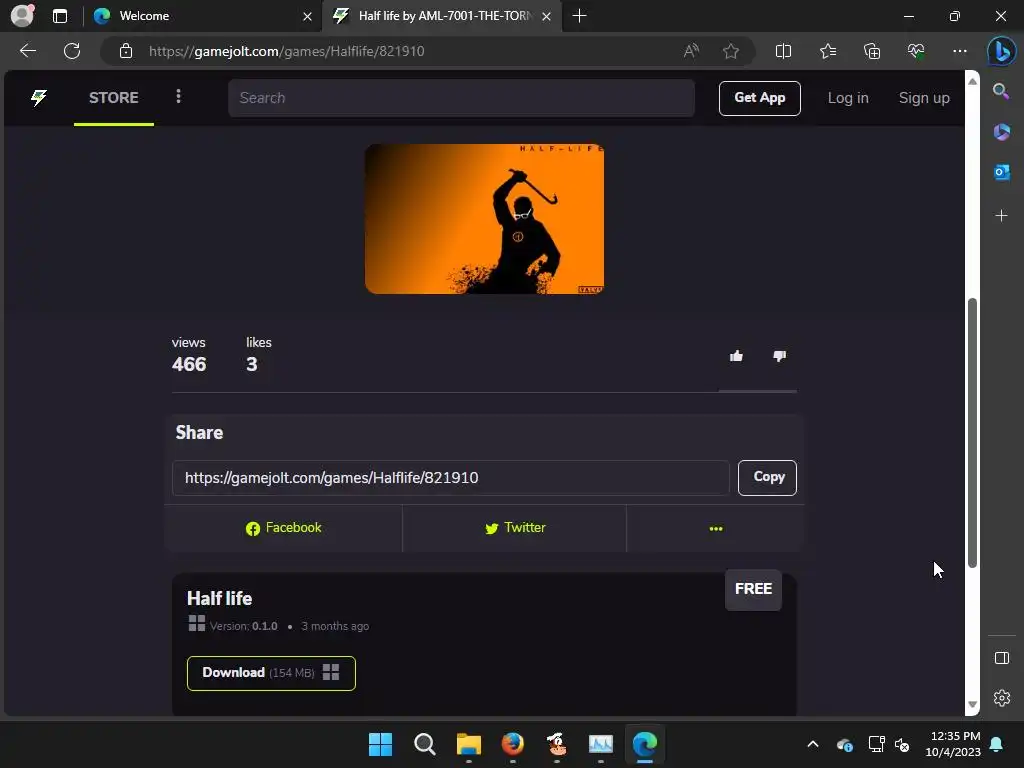Click muted volume tray icon
The image size is (1024, 768).
click(x=902, y=744)
